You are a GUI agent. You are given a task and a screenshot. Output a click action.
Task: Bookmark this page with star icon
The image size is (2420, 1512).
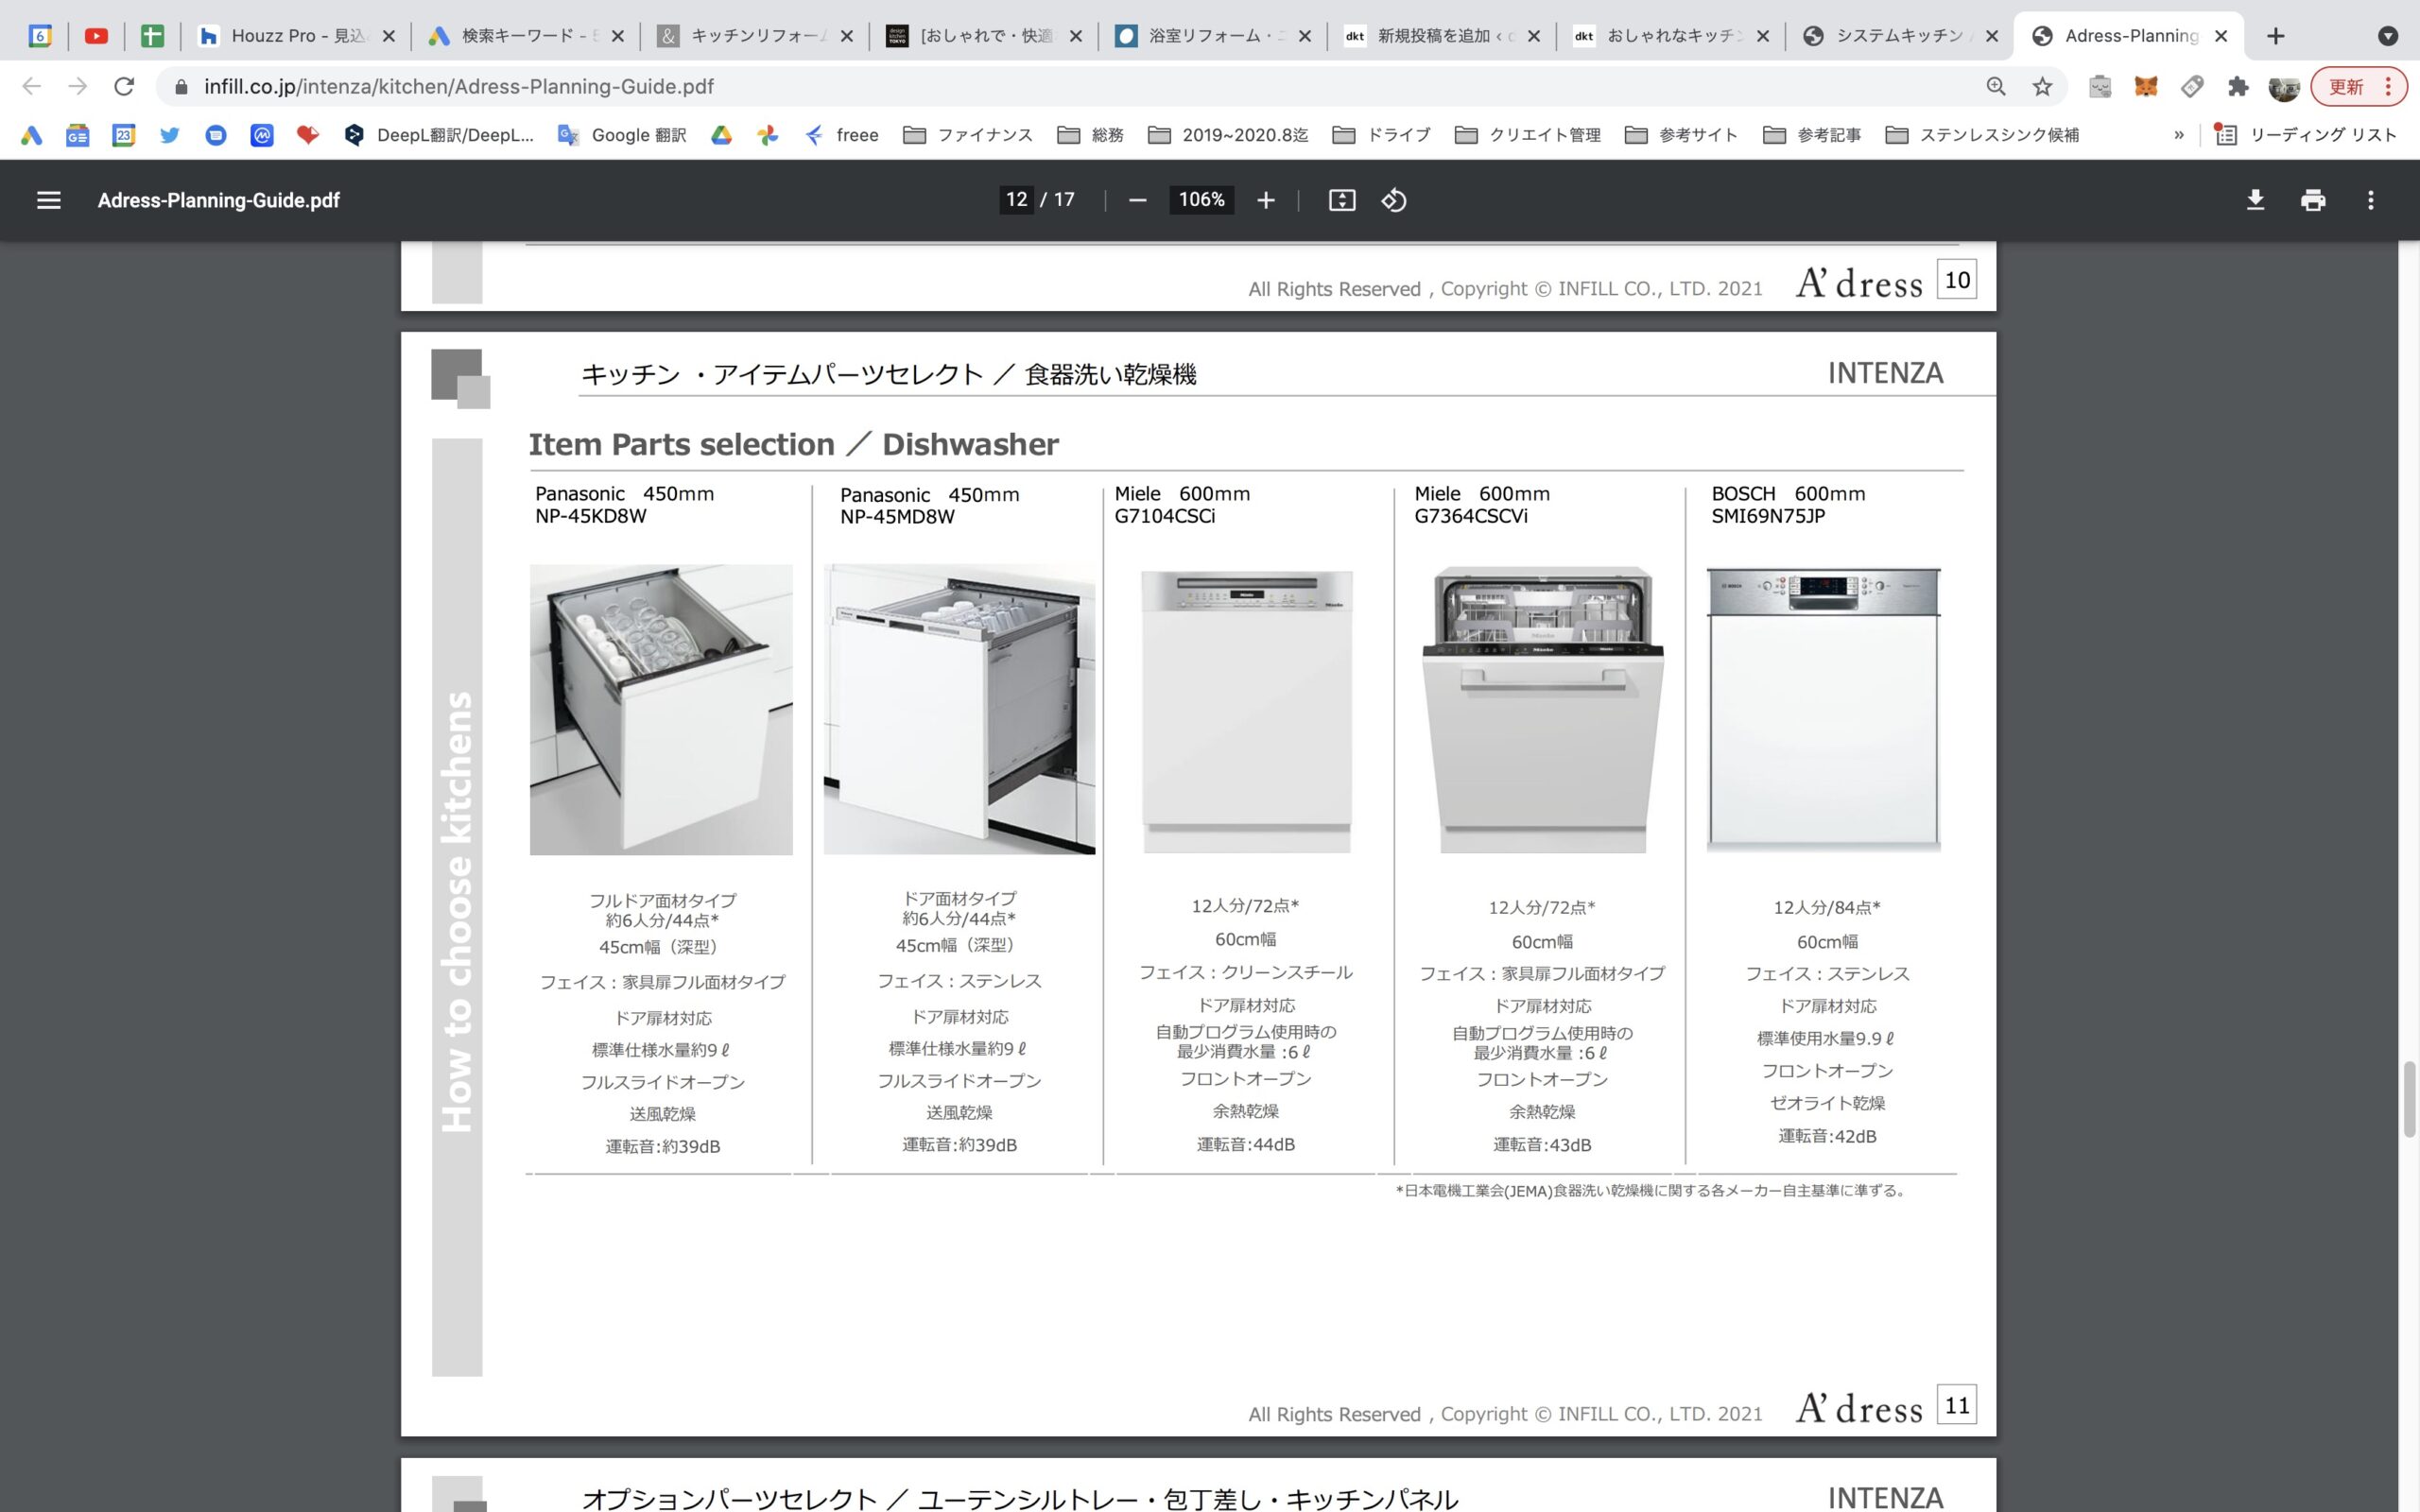[x=2042, y=87]
